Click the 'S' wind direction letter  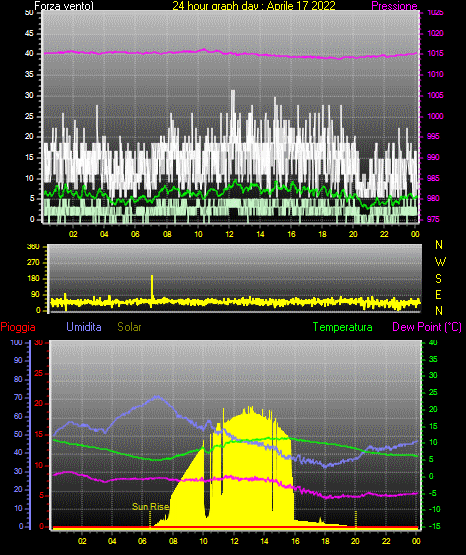(x=439, y=279)
